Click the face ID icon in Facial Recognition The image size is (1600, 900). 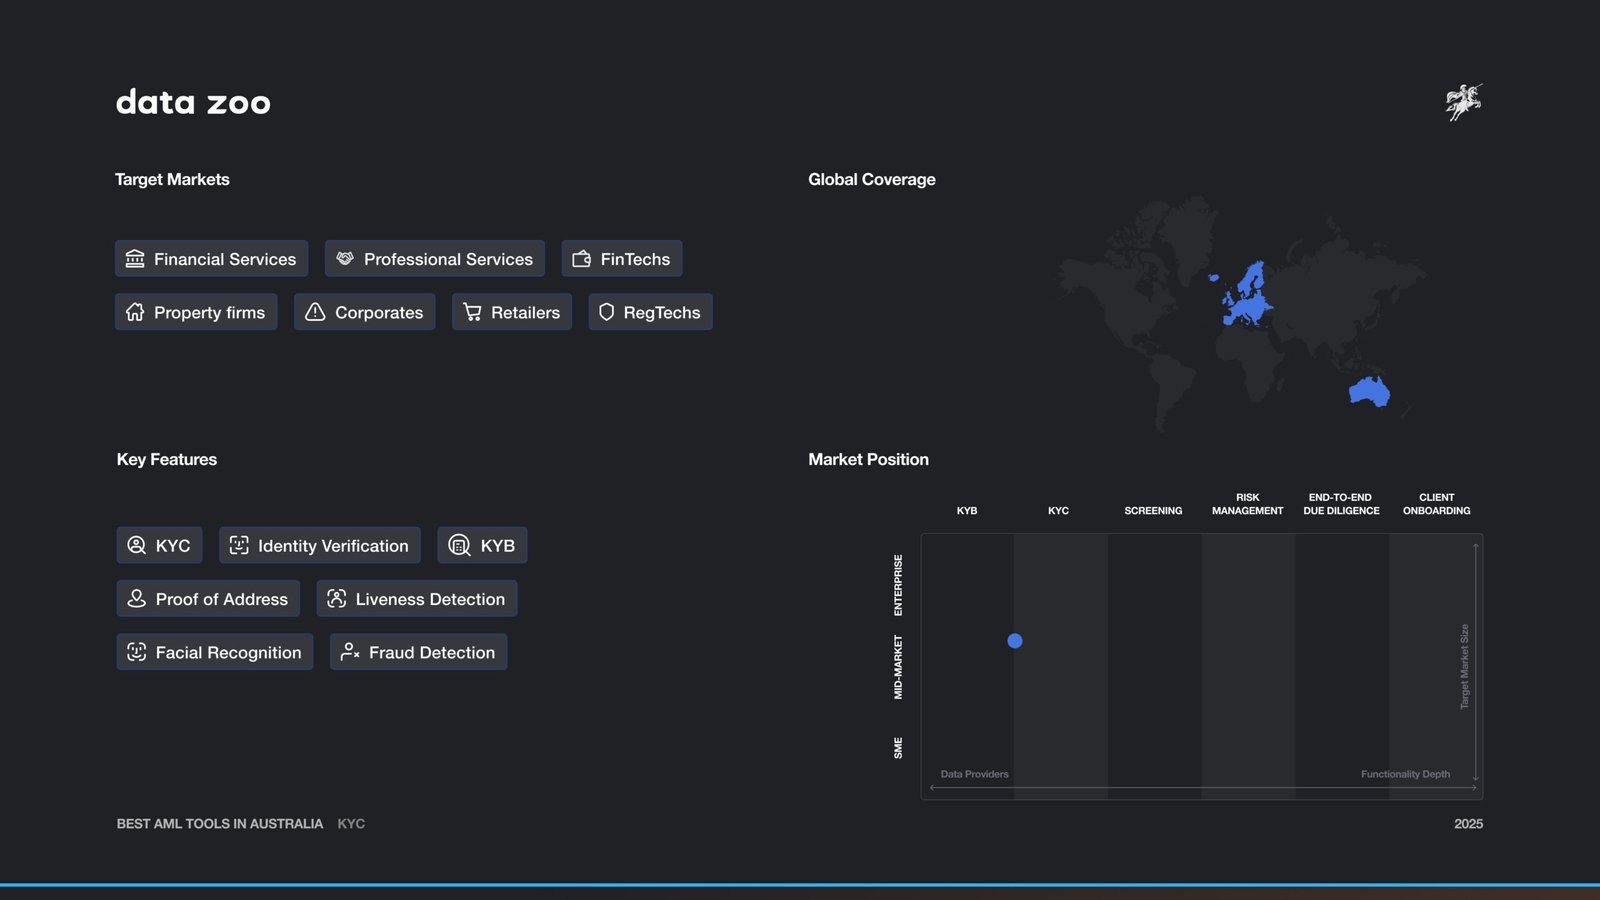(x=137, y=652)
